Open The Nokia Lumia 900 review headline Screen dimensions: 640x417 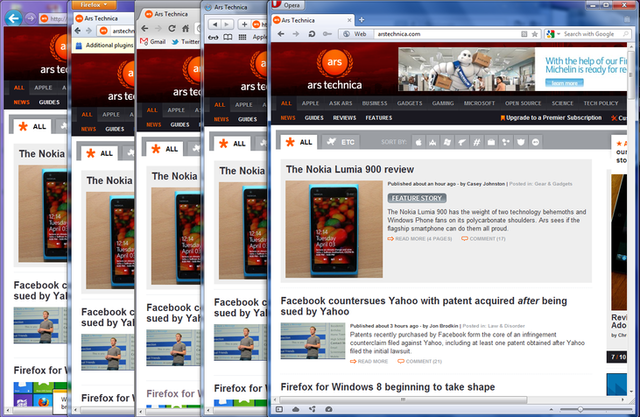click(x=350, y=169)
